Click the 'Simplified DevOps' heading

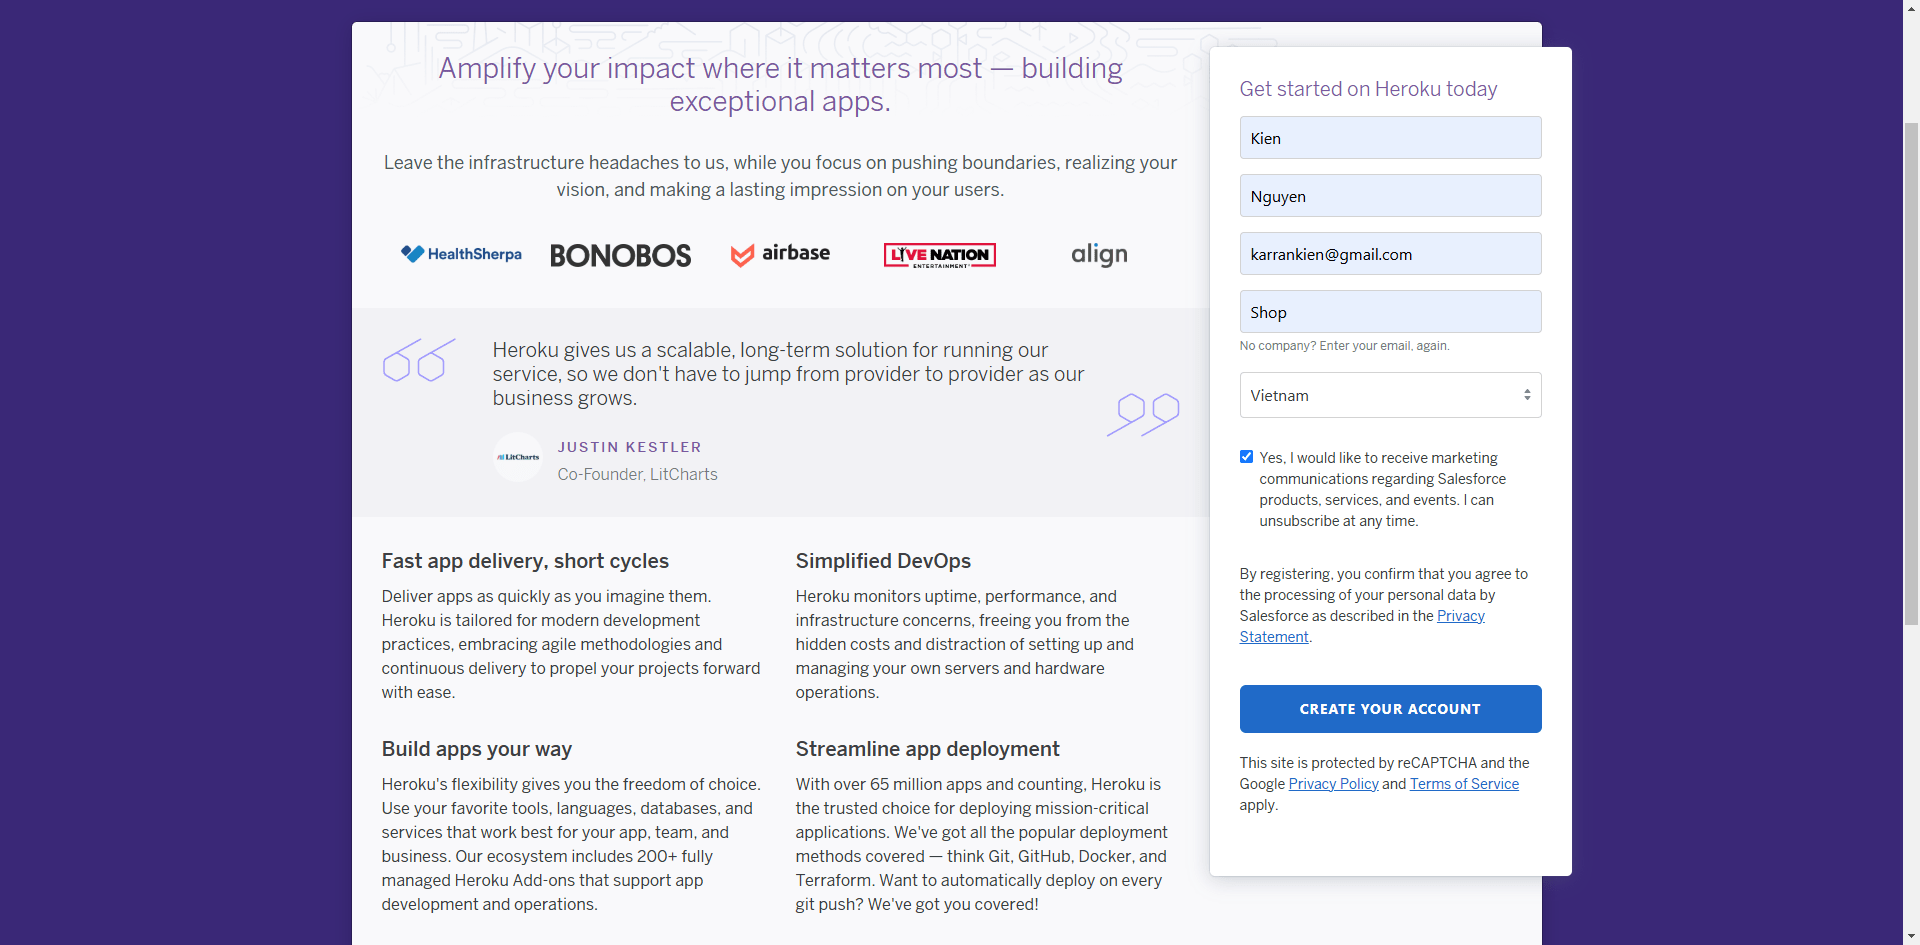(883, 561)
